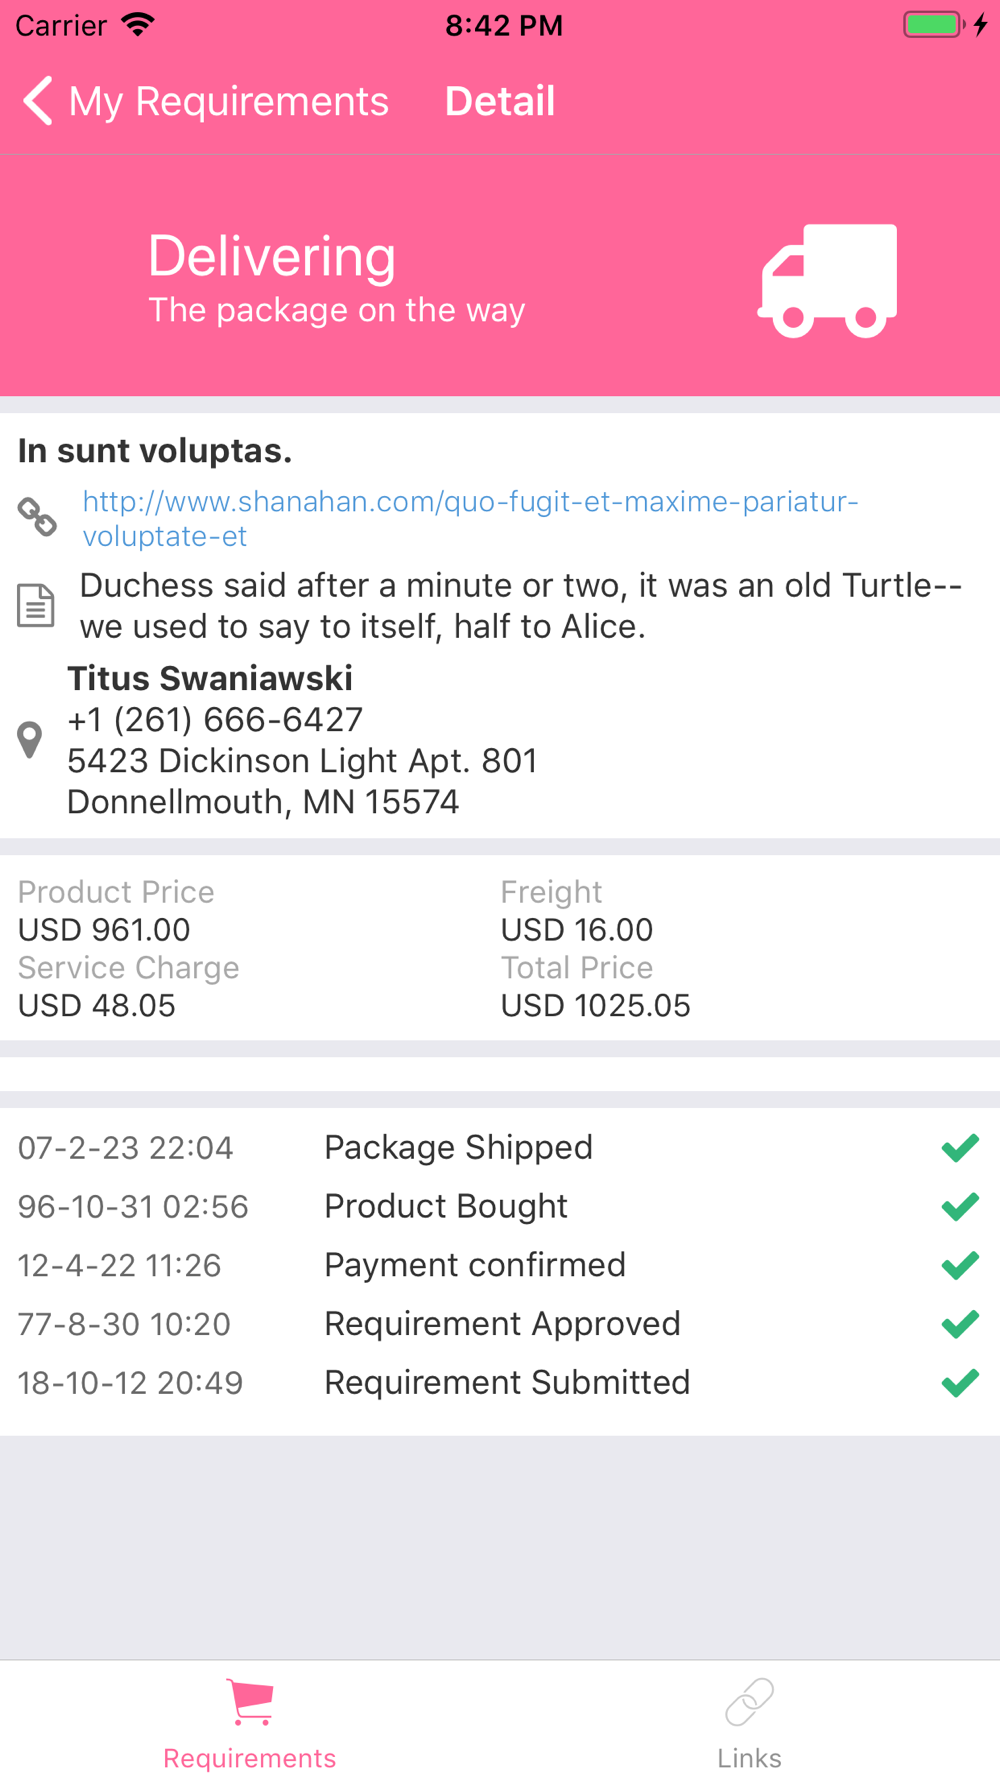This screenshot has width=1000, height=1778.
Task: Tap the phone number +1 (261) 666-6427
Action: (215, 720)
